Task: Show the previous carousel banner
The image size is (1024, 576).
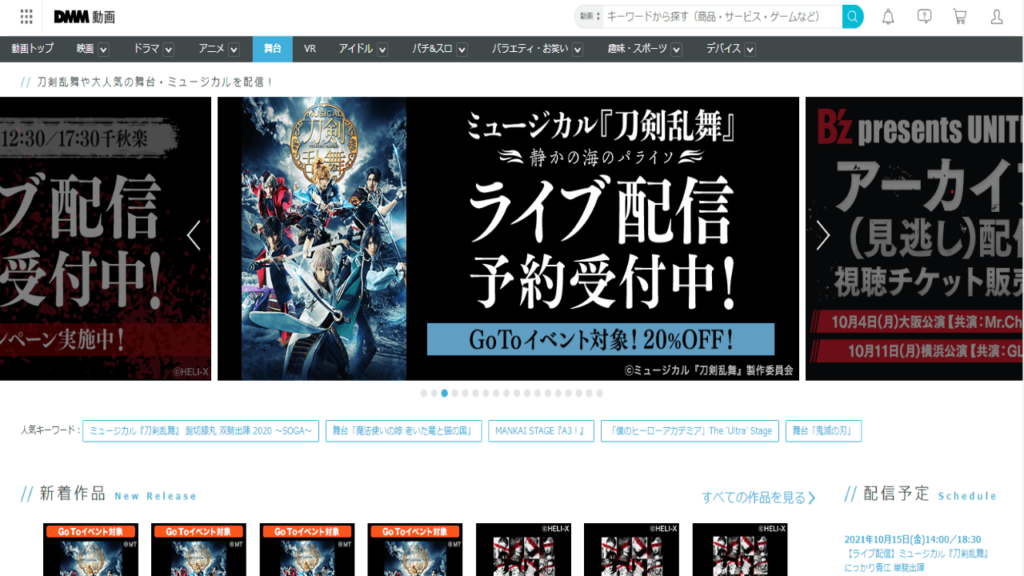Action: (194, 235)
